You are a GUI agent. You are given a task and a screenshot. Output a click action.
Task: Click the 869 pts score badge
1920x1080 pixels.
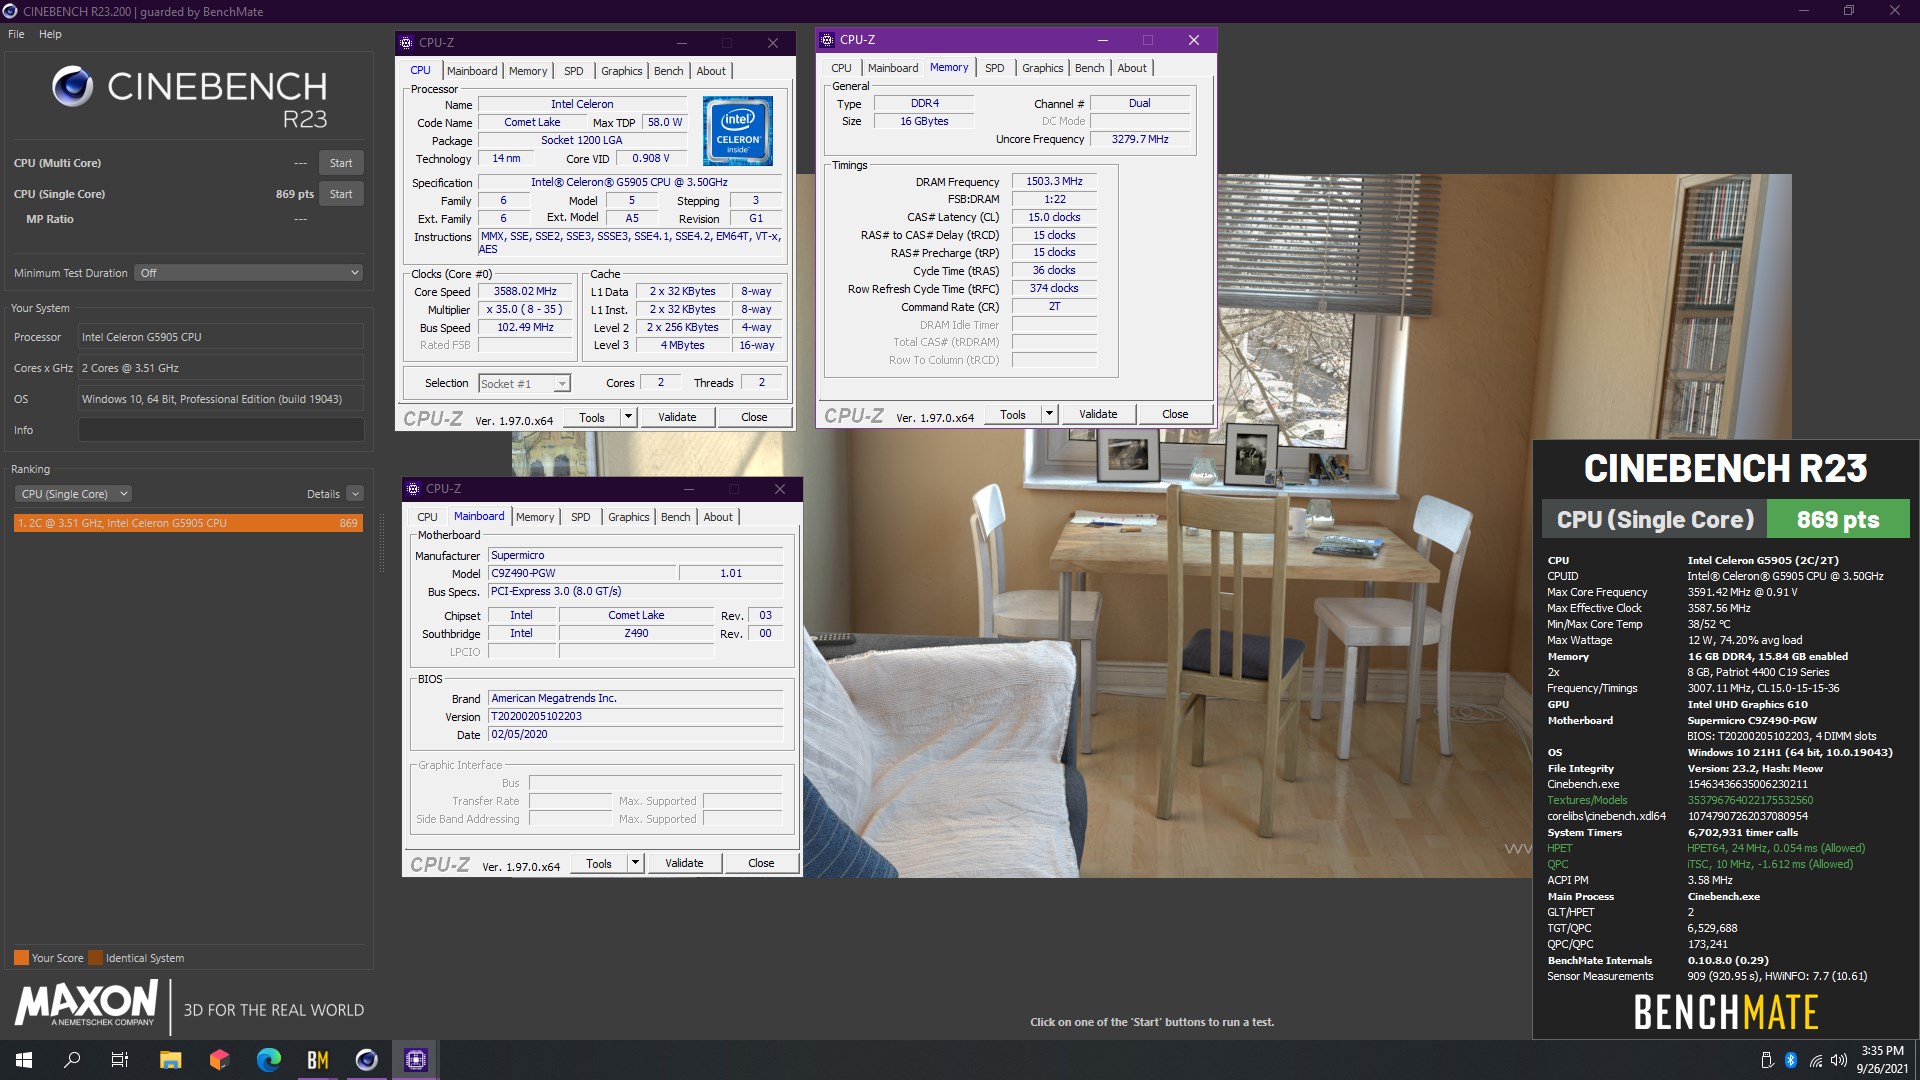point(1838,519)
